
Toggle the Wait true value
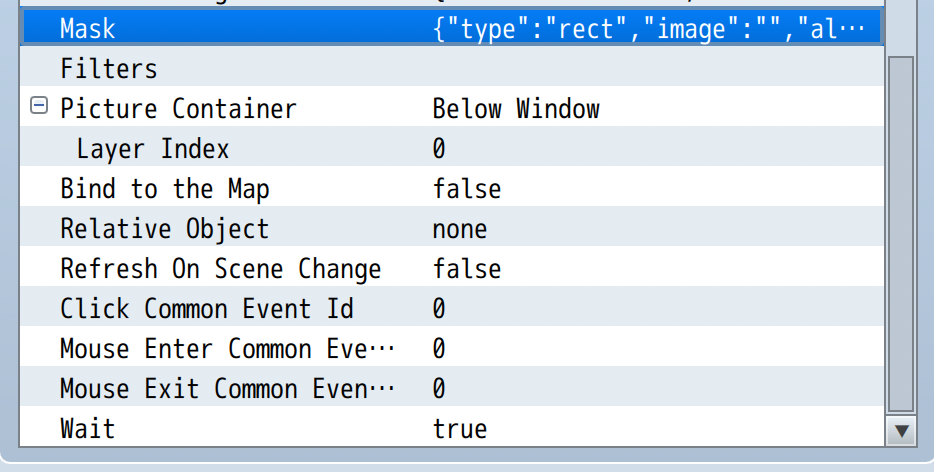click(x=460, y=429)
